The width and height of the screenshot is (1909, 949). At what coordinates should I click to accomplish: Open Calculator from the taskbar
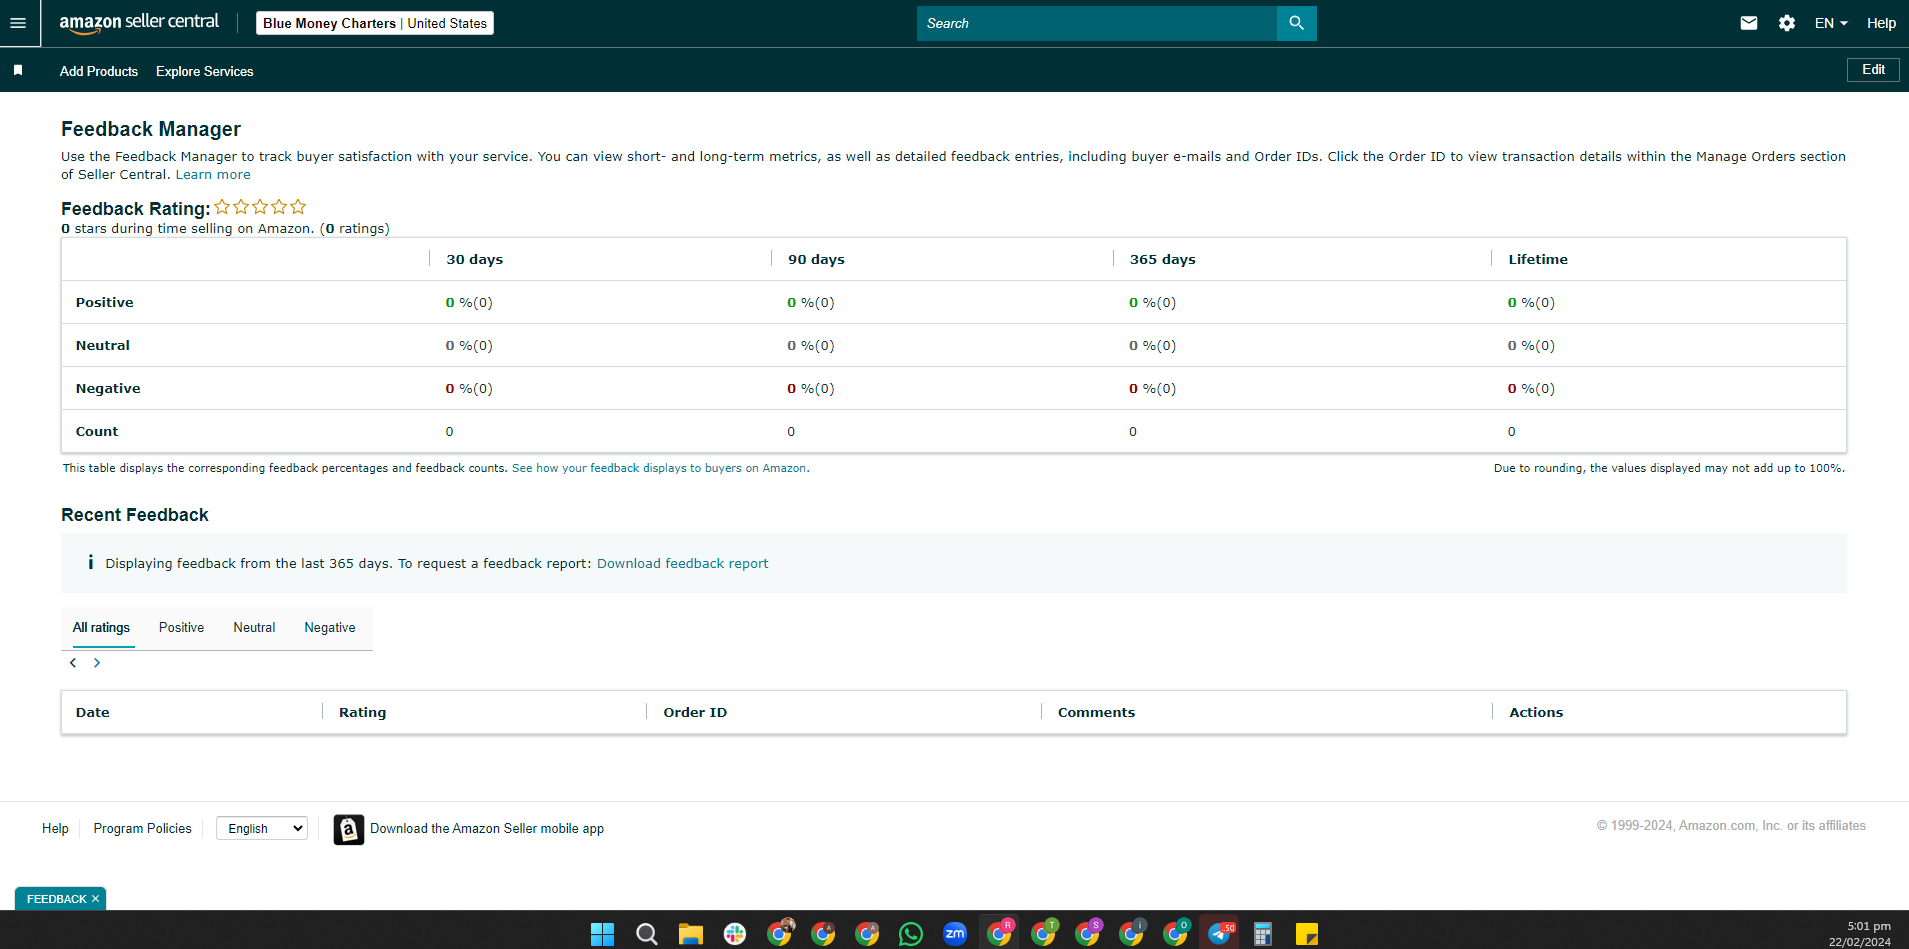click(x=1263, y=934)
